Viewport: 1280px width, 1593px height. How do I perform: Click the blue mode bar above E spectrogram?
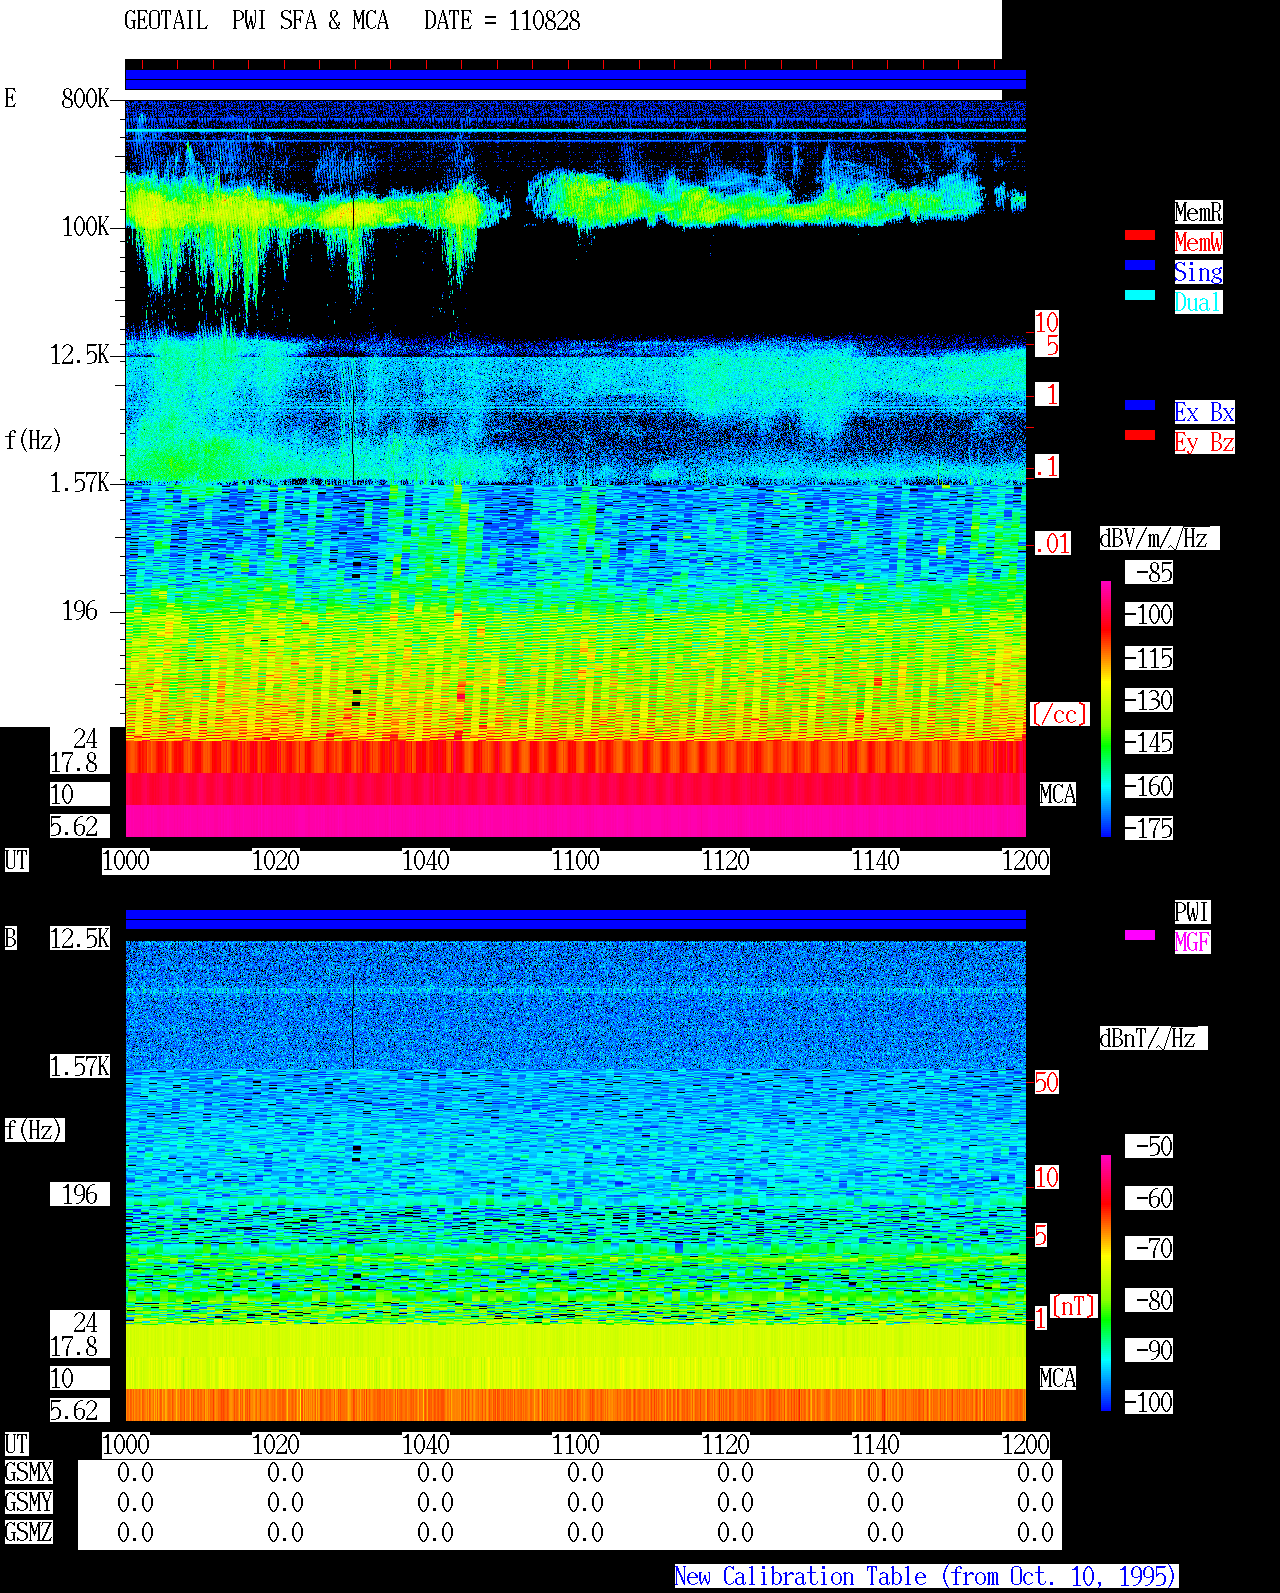[575, 79]
